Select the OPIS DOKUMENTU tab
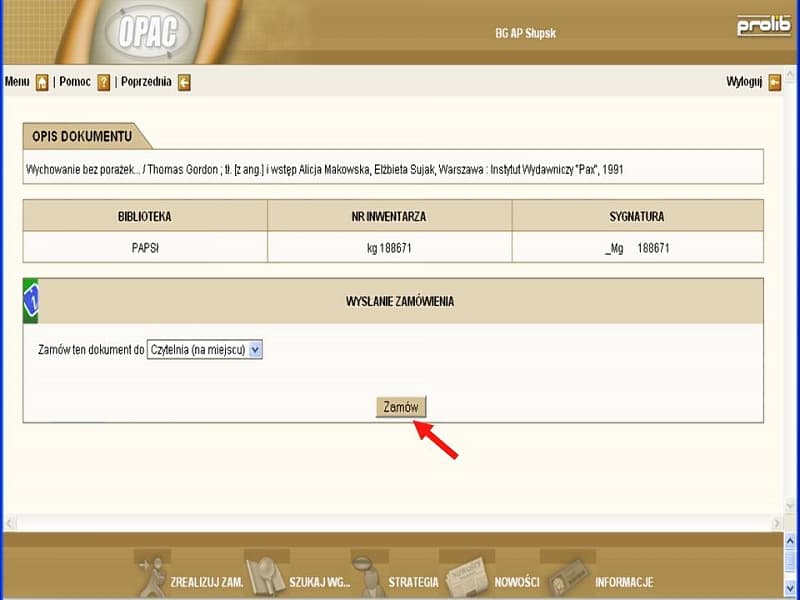 pyautogui.click(x=82, y=136)
